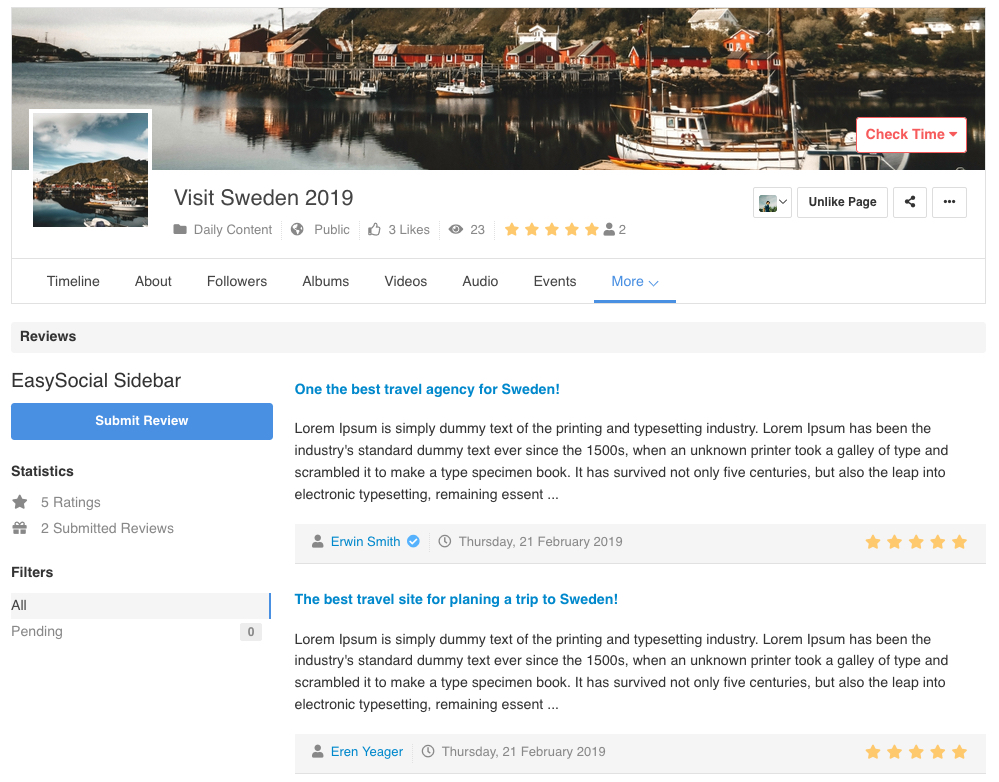Click the share icon button
This screenshot has height=782, width=999.
click(x=909, y=202)
